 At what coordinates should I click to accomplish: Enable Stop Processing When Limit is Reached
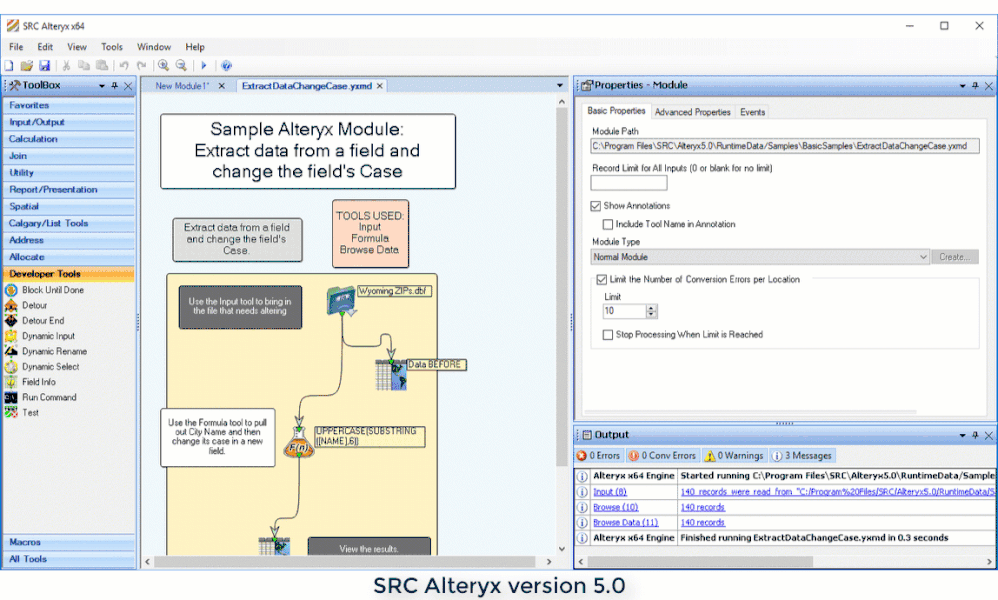(608, 335)
